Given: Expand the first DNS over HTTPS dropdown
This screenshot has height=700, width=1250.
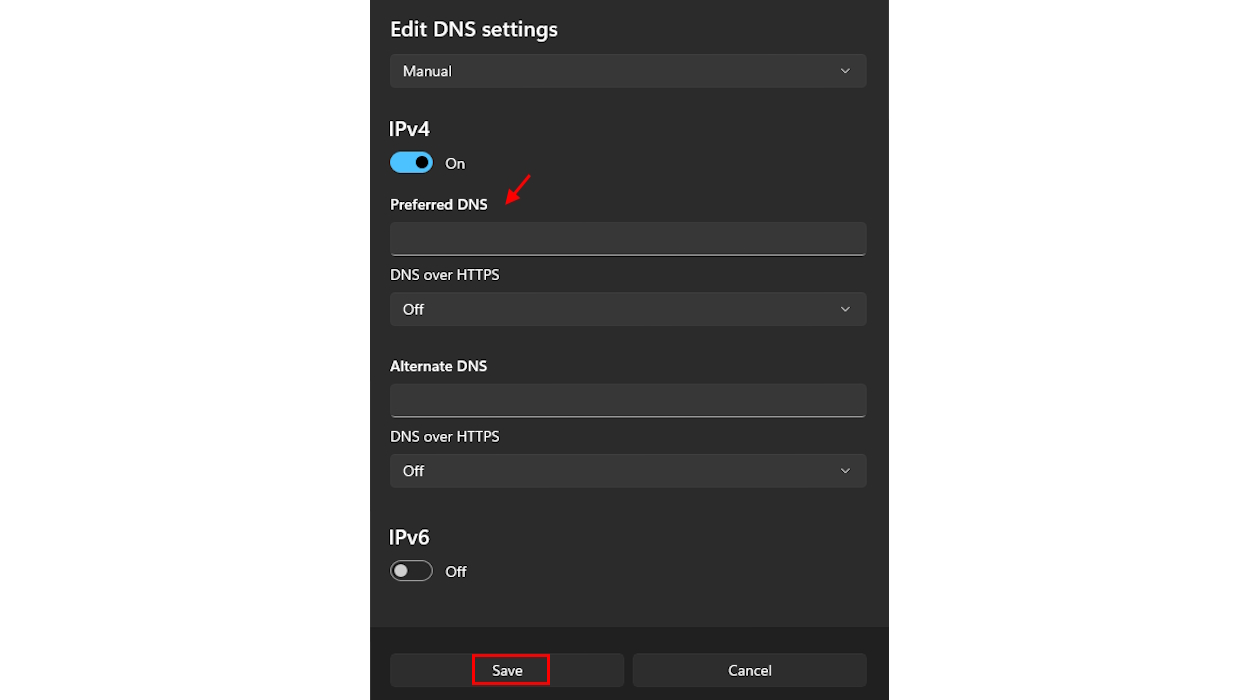Looking at the screenshot, I should point(628,309).
